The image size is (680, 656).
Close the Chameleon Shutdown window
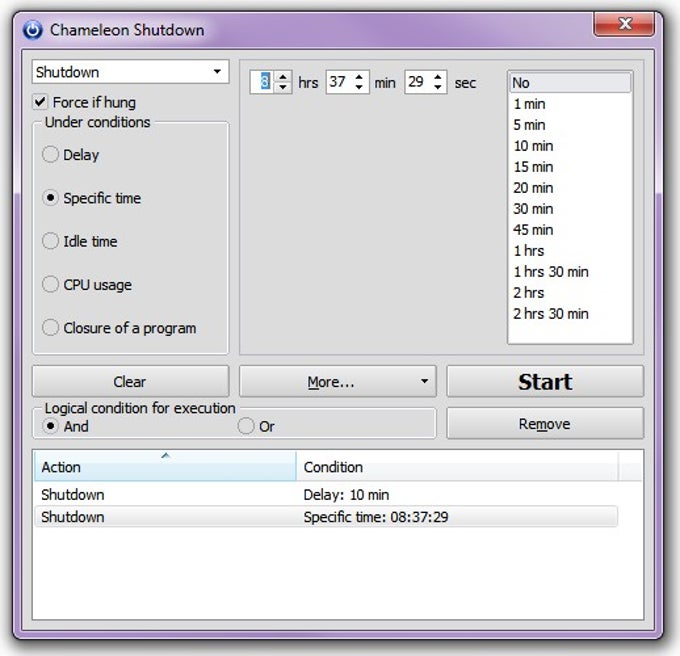pyautogui.click(x=624, y=24)
